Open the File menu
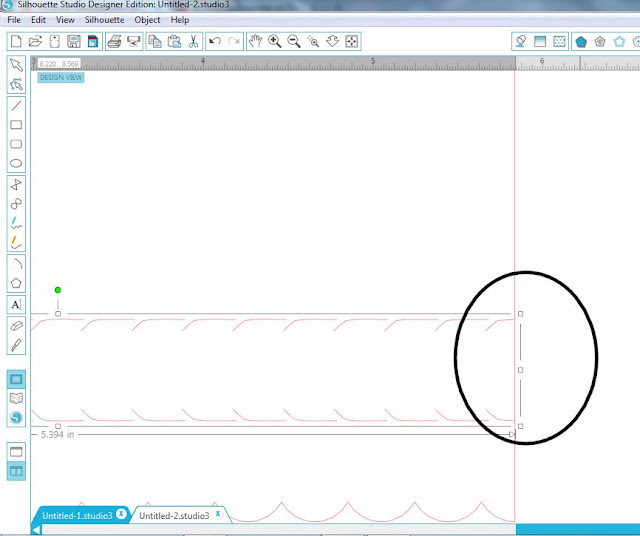 coord(14,20)
